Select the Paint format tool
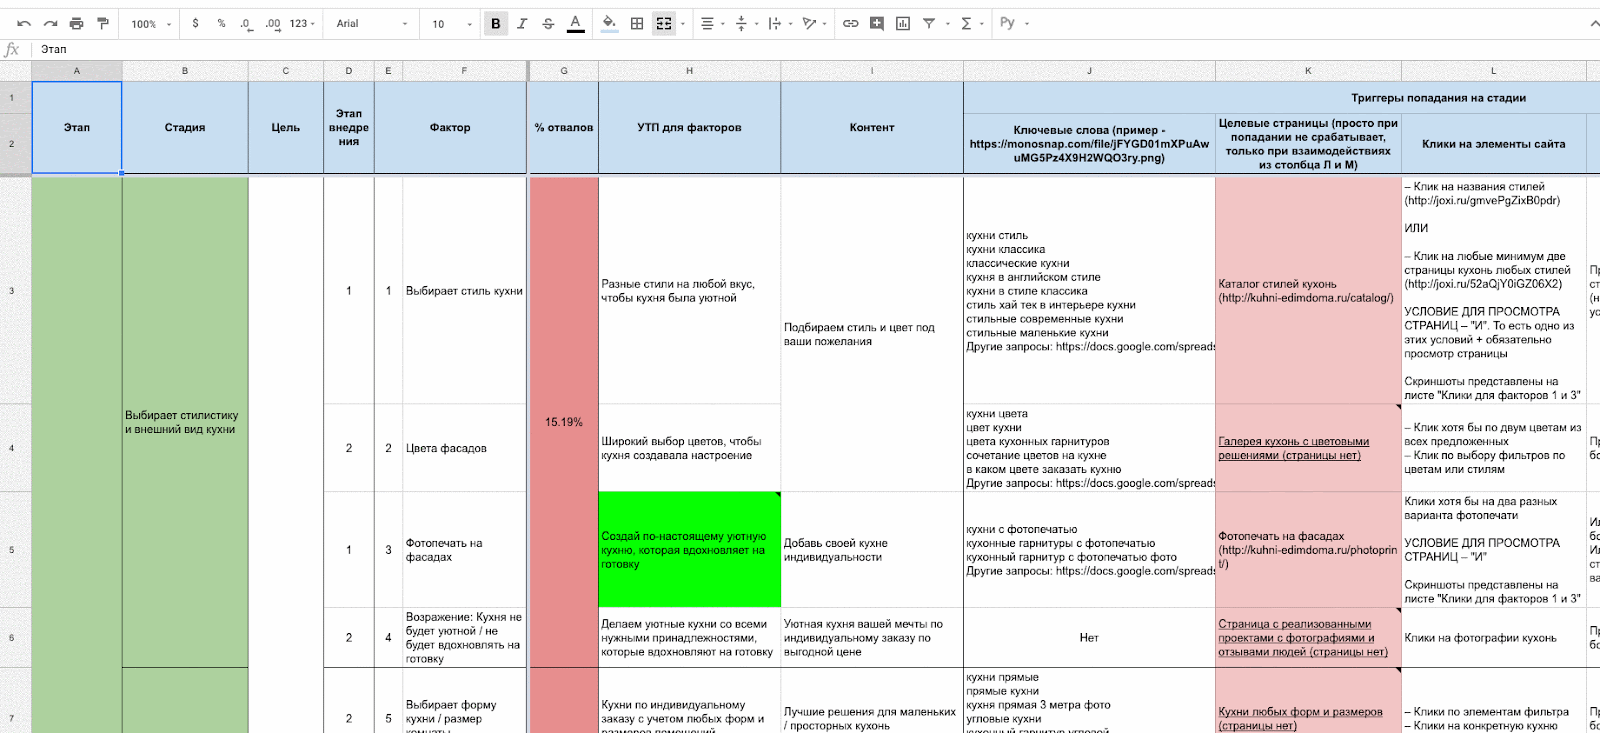The height and width of the screenshot is (733, 1600). coord(102,23)
